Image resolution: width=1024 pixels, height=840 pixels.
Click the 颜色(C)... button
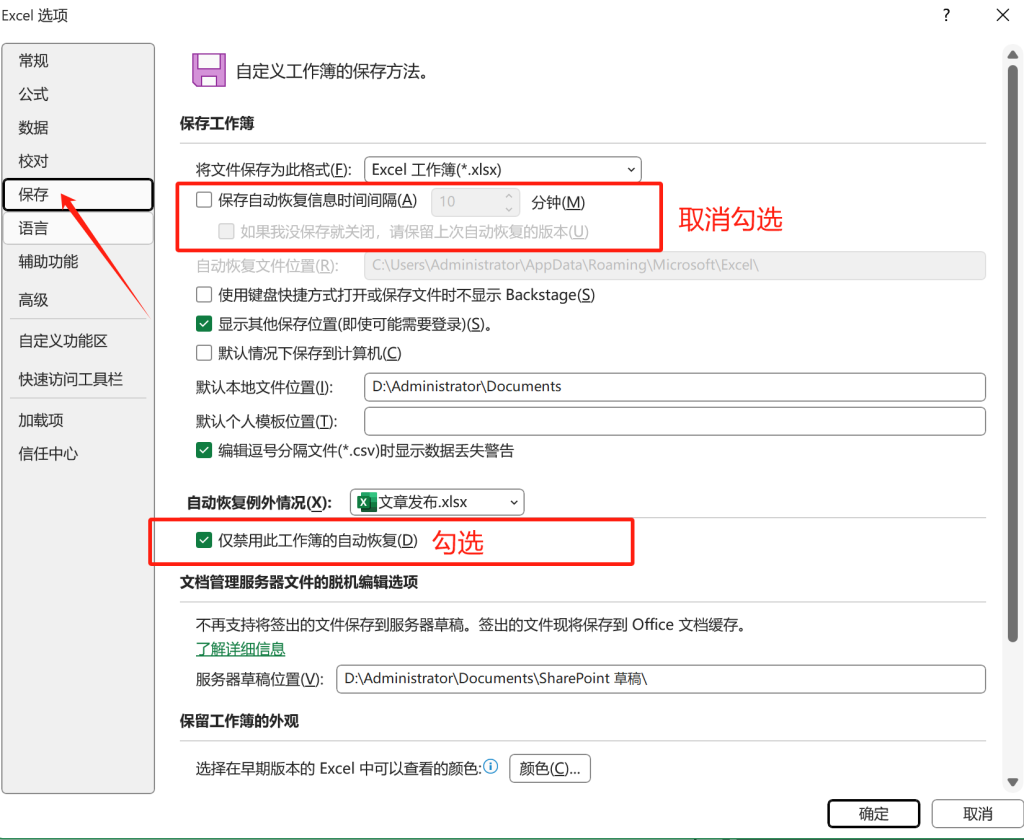[550, 769]
